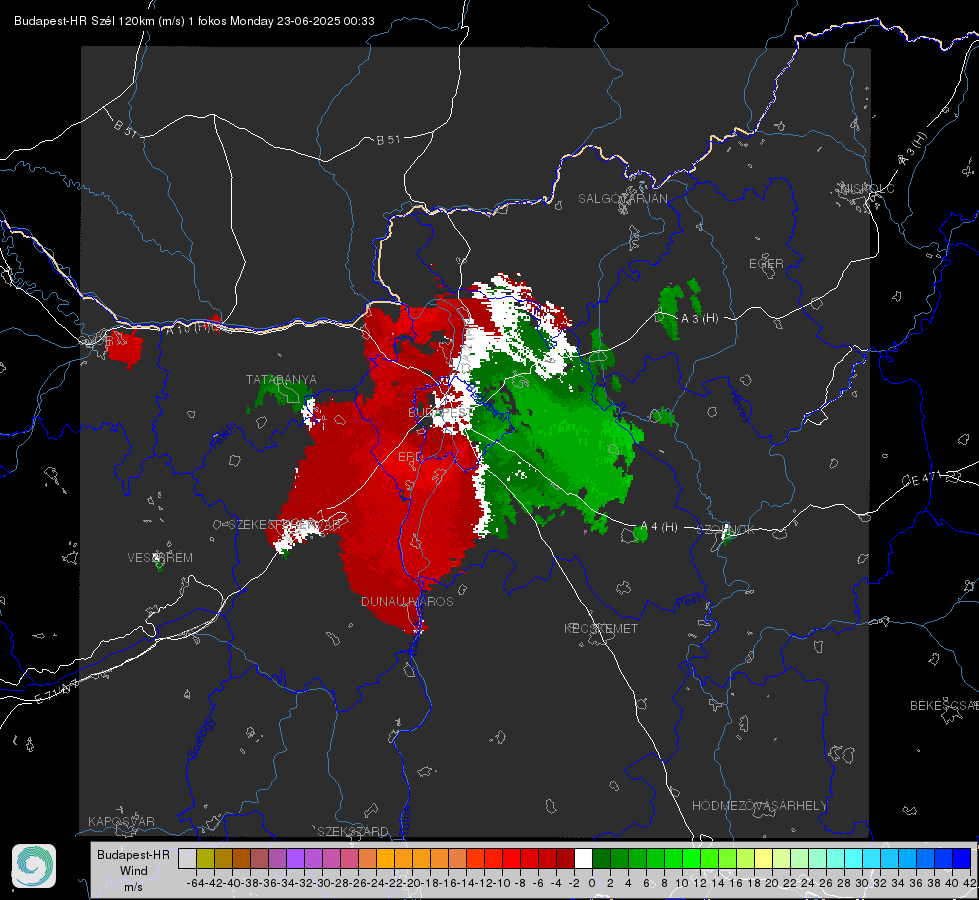Click the radar title text with date 23-06-2025
The width and height of the screenshot is (979, 900).
click(x=194, y=21)
